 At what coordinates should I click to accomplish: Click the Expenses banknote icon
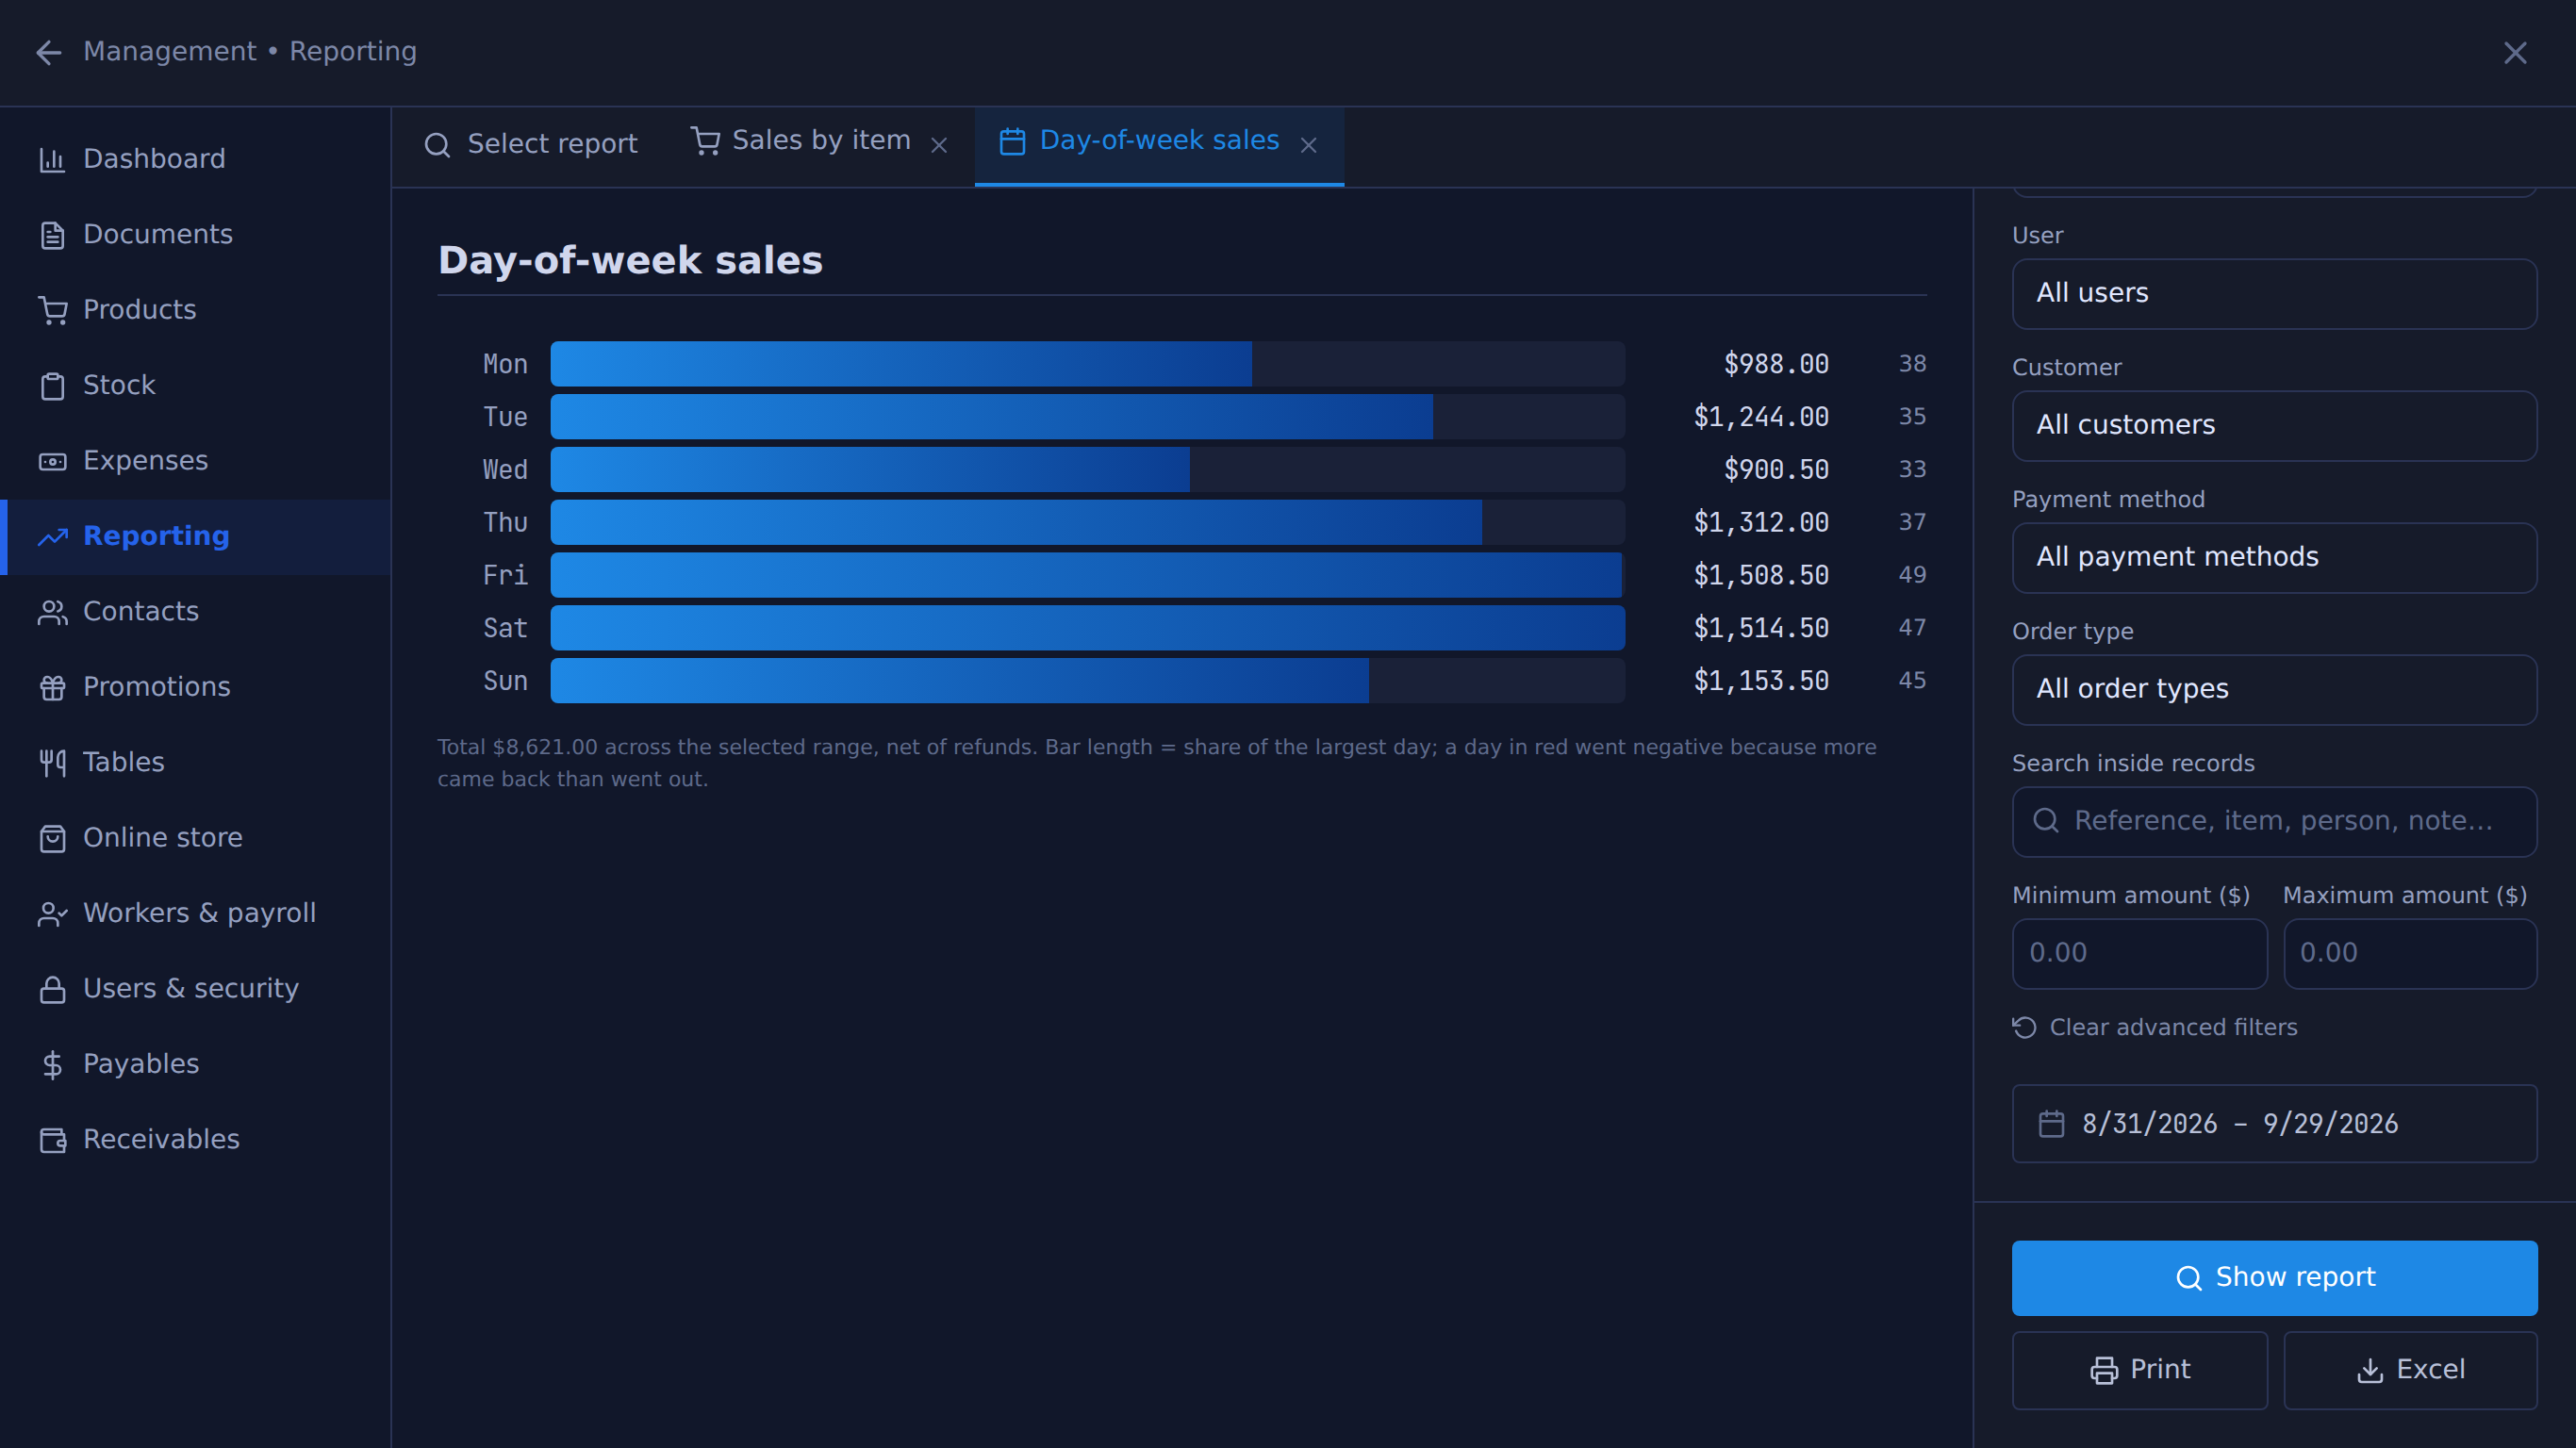coord(52,461)
